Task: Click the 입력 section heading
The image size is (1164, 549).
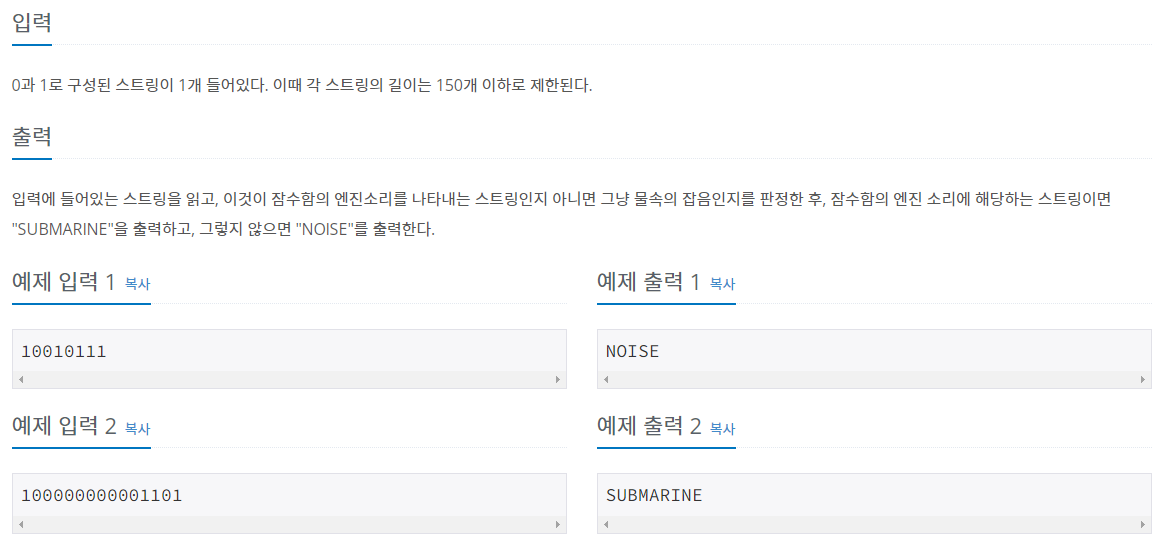Action: pyautogui.click(x=31, y=22)
